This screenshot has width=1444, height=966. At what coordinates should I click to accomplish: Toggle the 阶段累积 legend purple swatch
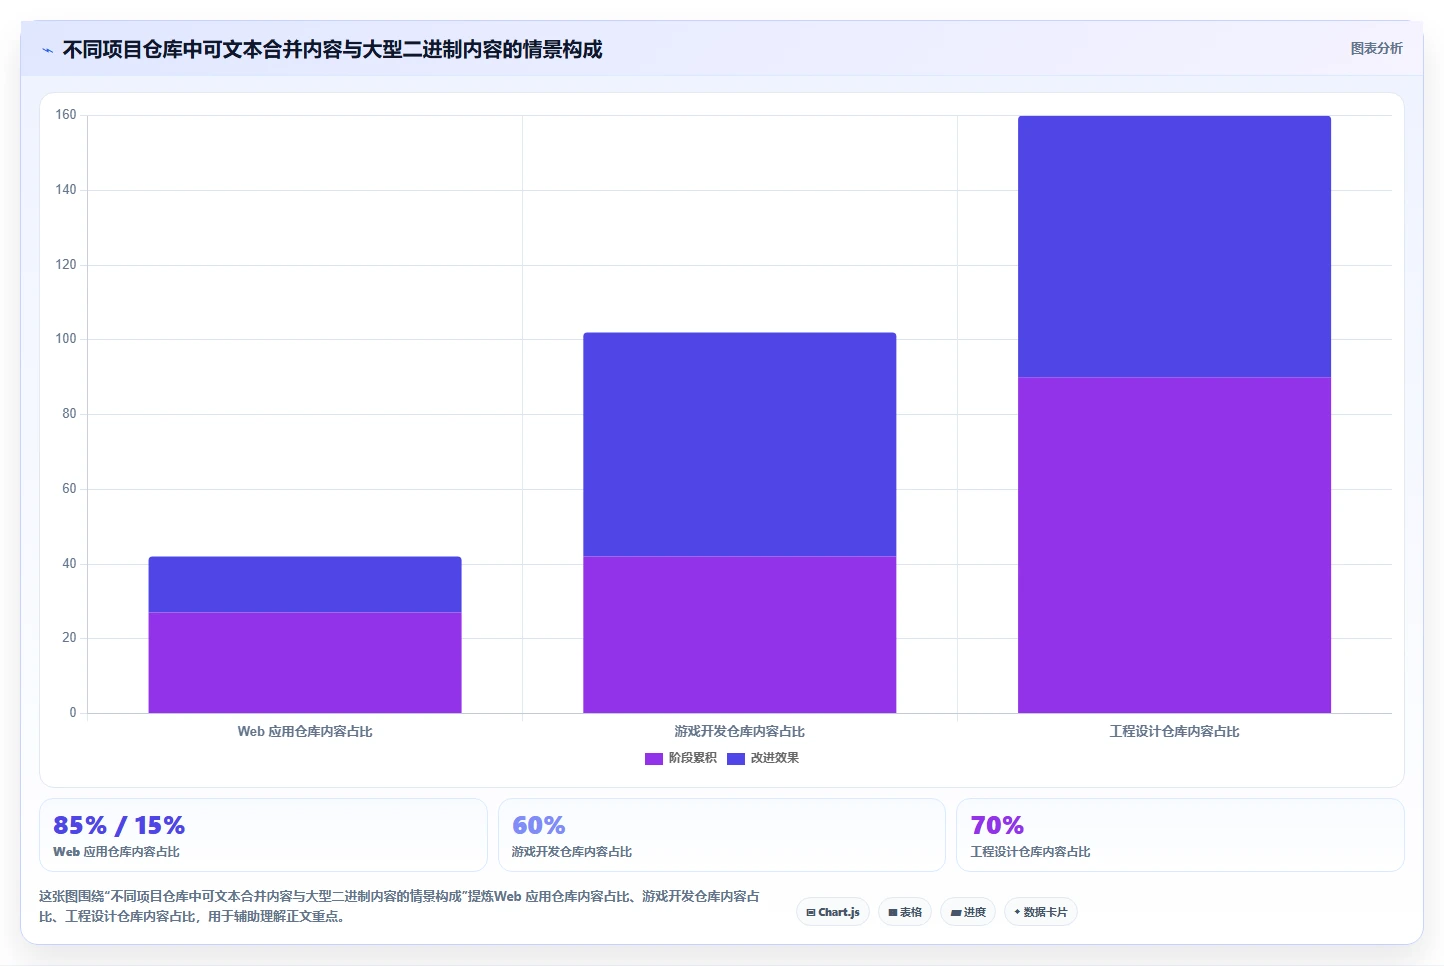coord(654,759)
